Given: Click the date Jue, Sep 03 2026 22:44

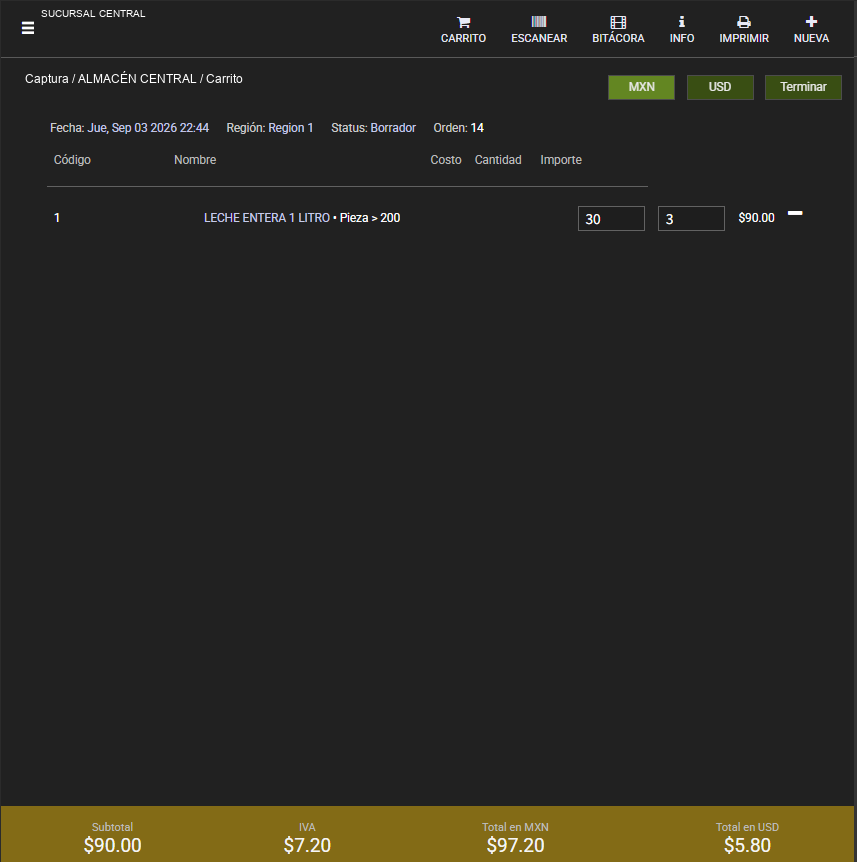Looking at the screenshot, I should [148, 128].
